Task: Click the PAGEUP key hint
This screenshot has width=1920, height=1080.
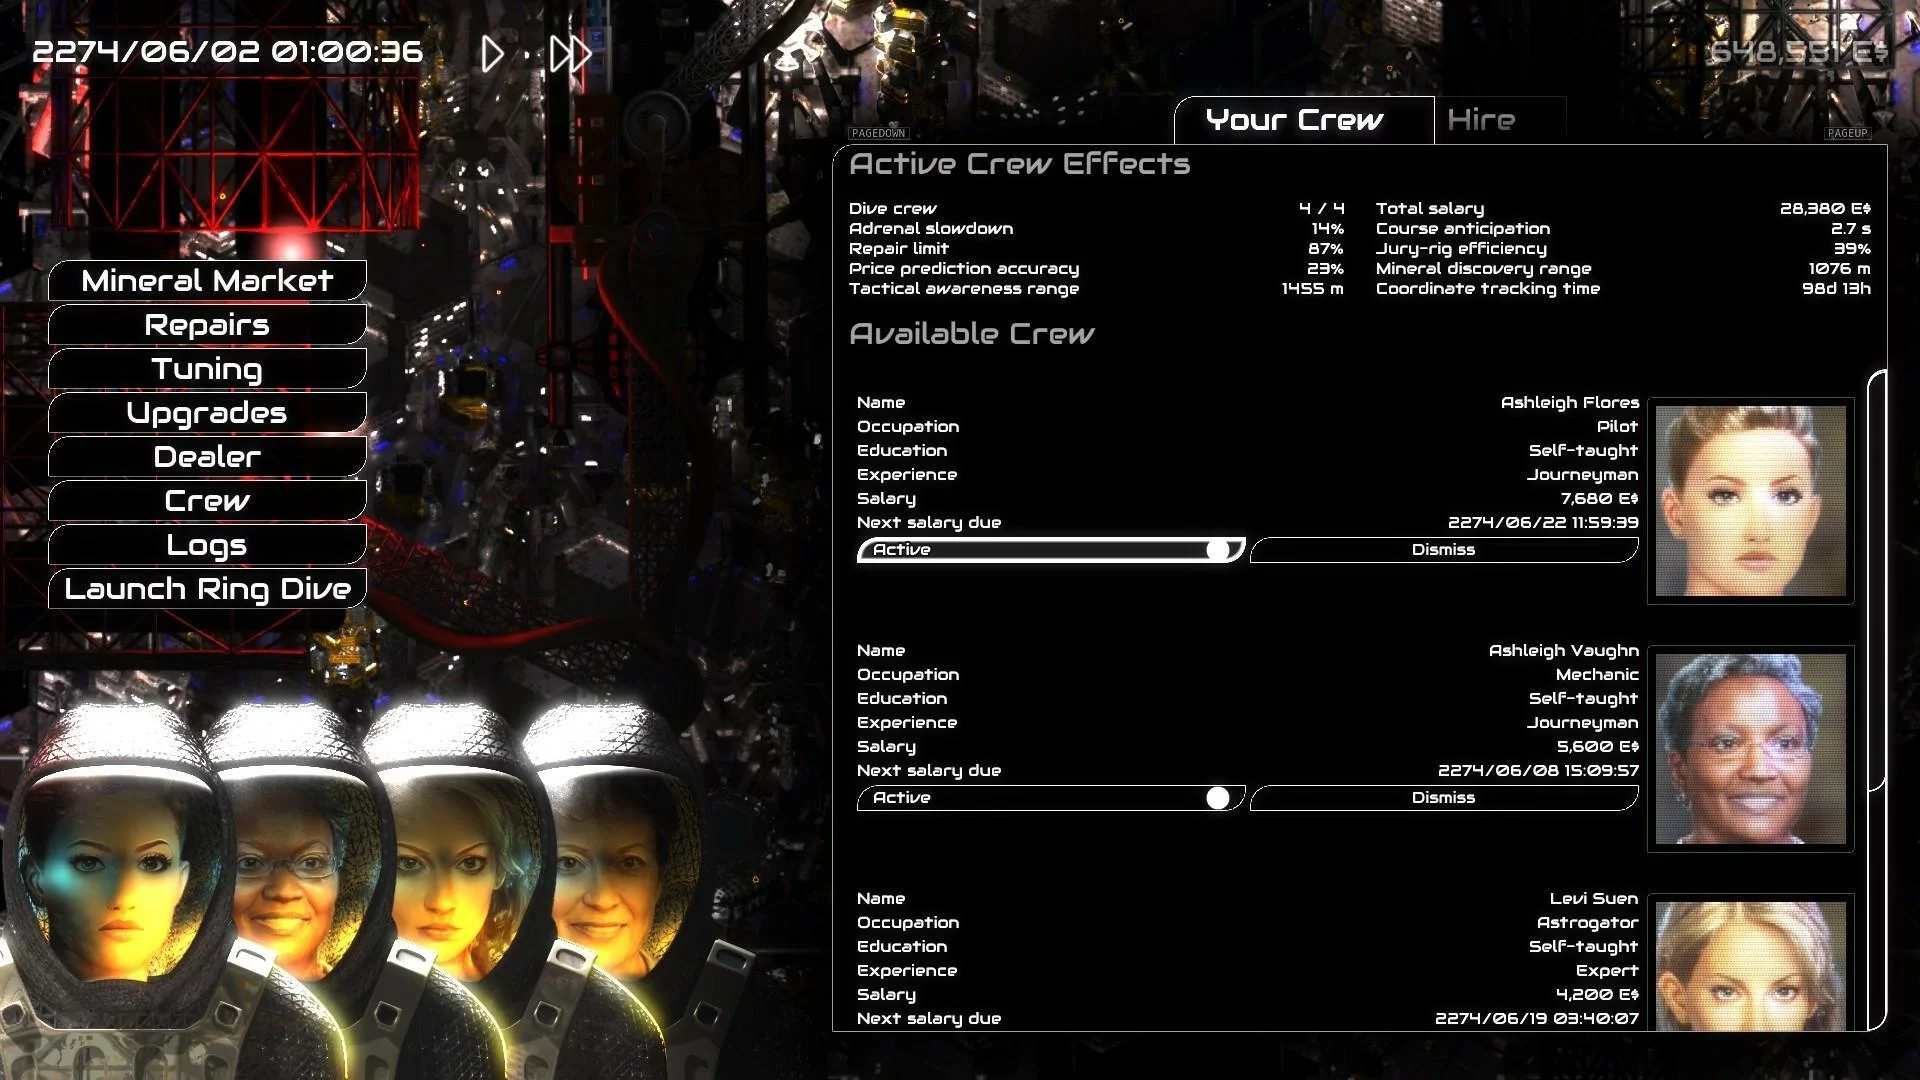Action: click(x=1847, y=133)
